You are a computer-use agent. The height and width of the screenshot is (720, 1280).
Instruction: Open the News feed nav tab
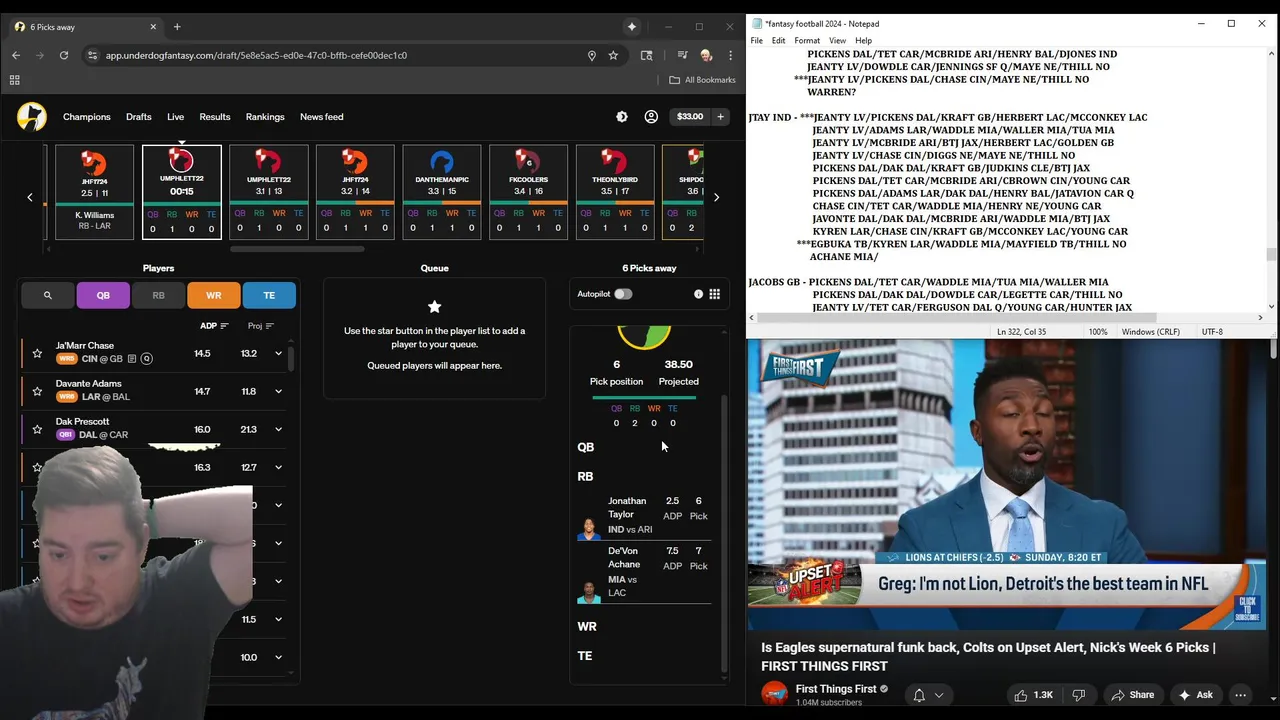[322, 117]
